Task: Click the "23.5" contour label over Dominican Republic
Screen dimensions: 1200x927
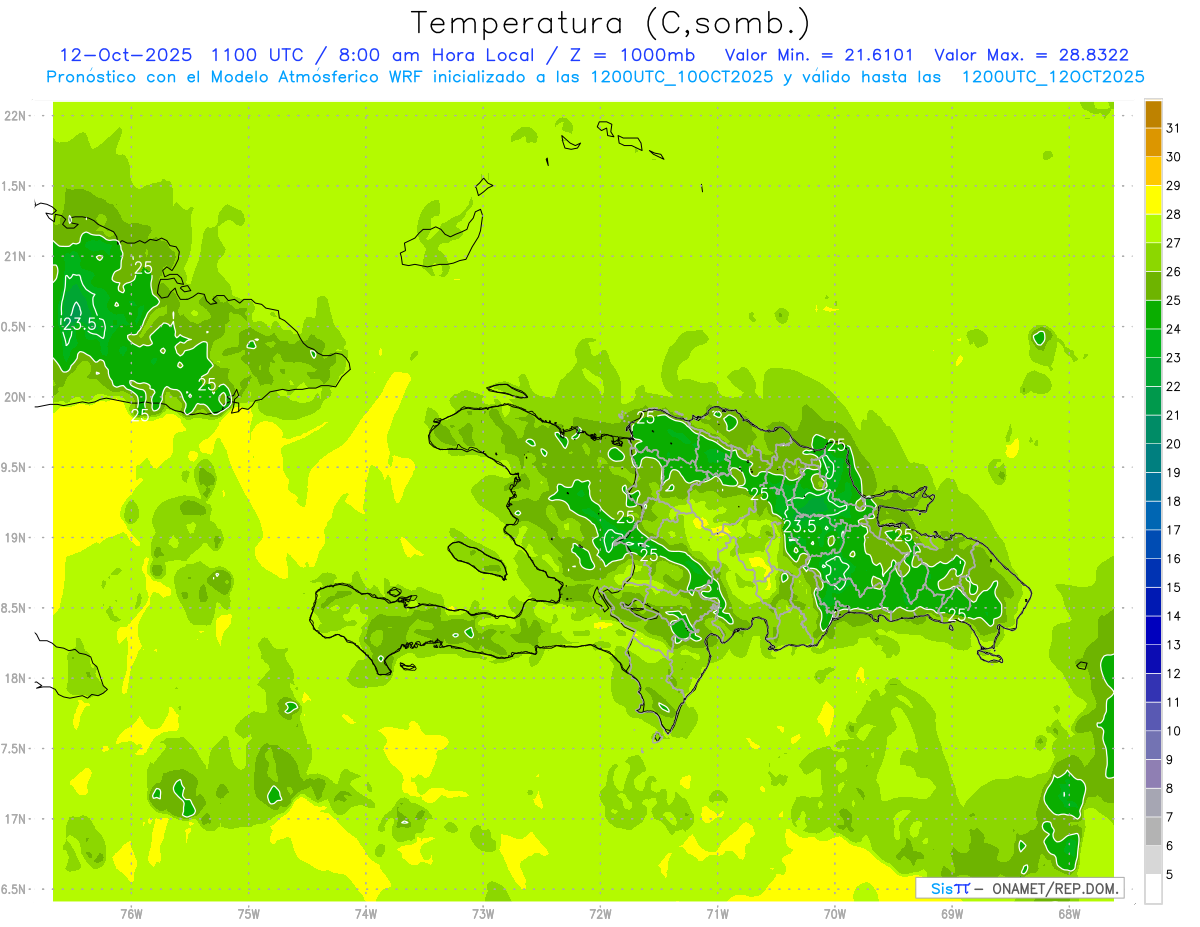Action: tap(800, 526)
